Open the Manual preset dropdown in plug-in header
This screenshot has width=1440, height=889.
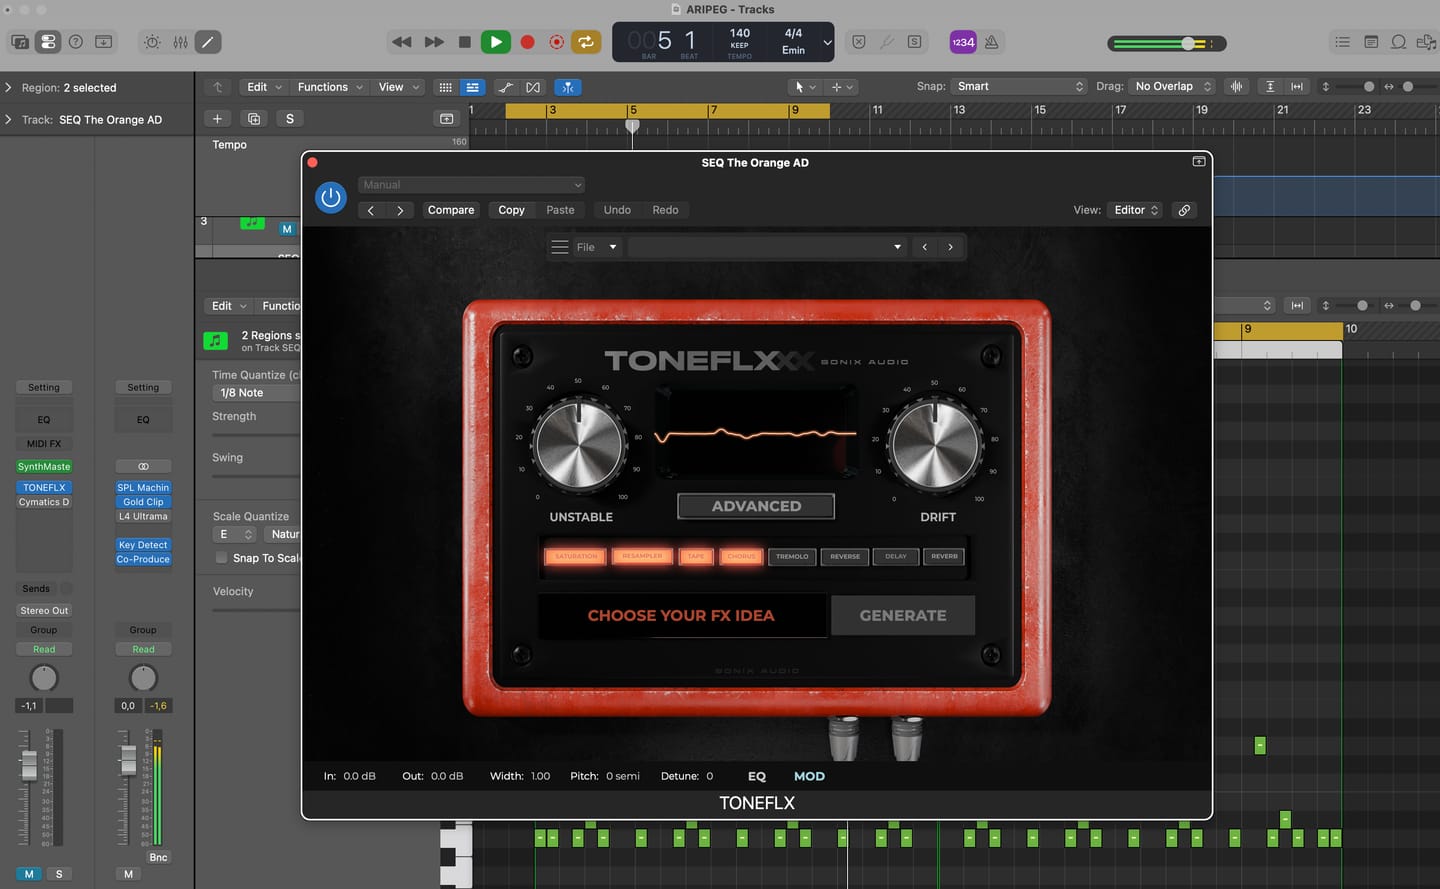(471, 185)
